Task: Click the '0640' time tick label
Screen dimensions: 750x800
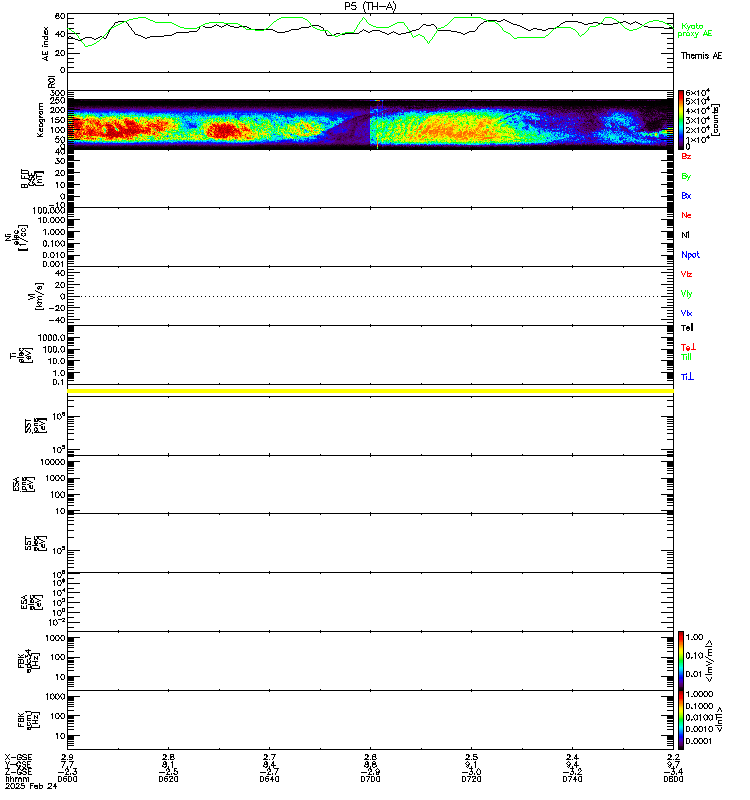Action: point(269,779)
